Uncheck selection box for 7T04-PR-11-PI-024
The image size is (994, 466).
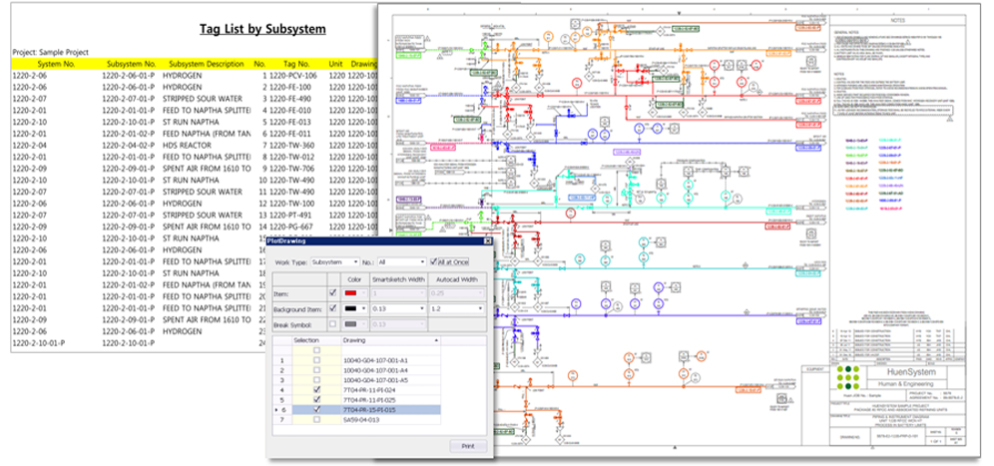(317, 390)
